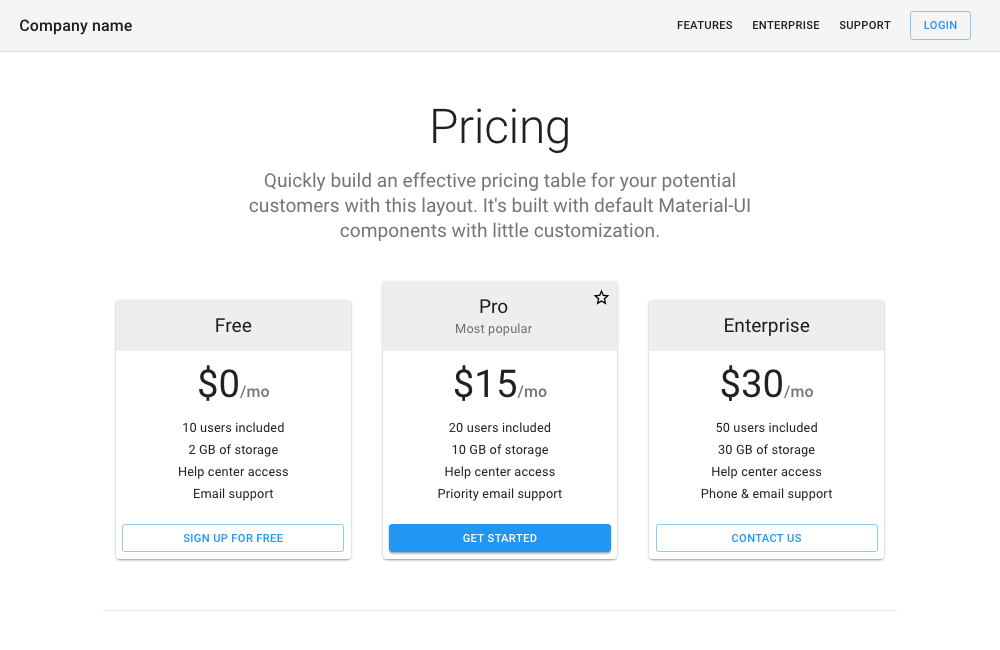Image resolution: width=1000 pixels, height=650 pixels.
Task: Click the Pricing page heading
Action: point(500,127)
